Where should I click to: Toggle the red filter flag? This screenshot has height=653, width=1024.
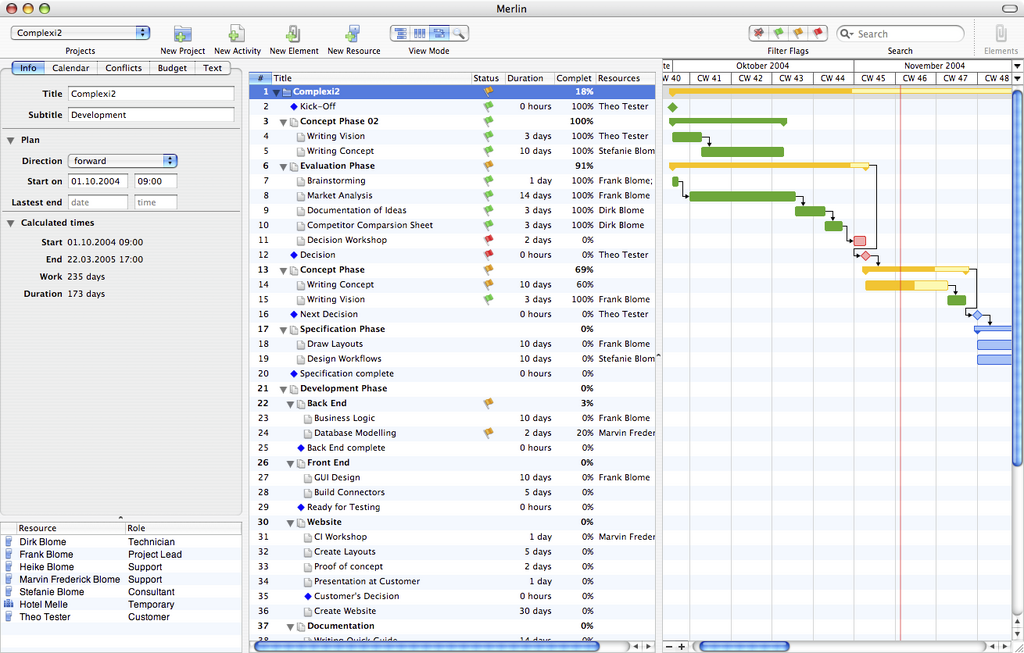point(818,33)
